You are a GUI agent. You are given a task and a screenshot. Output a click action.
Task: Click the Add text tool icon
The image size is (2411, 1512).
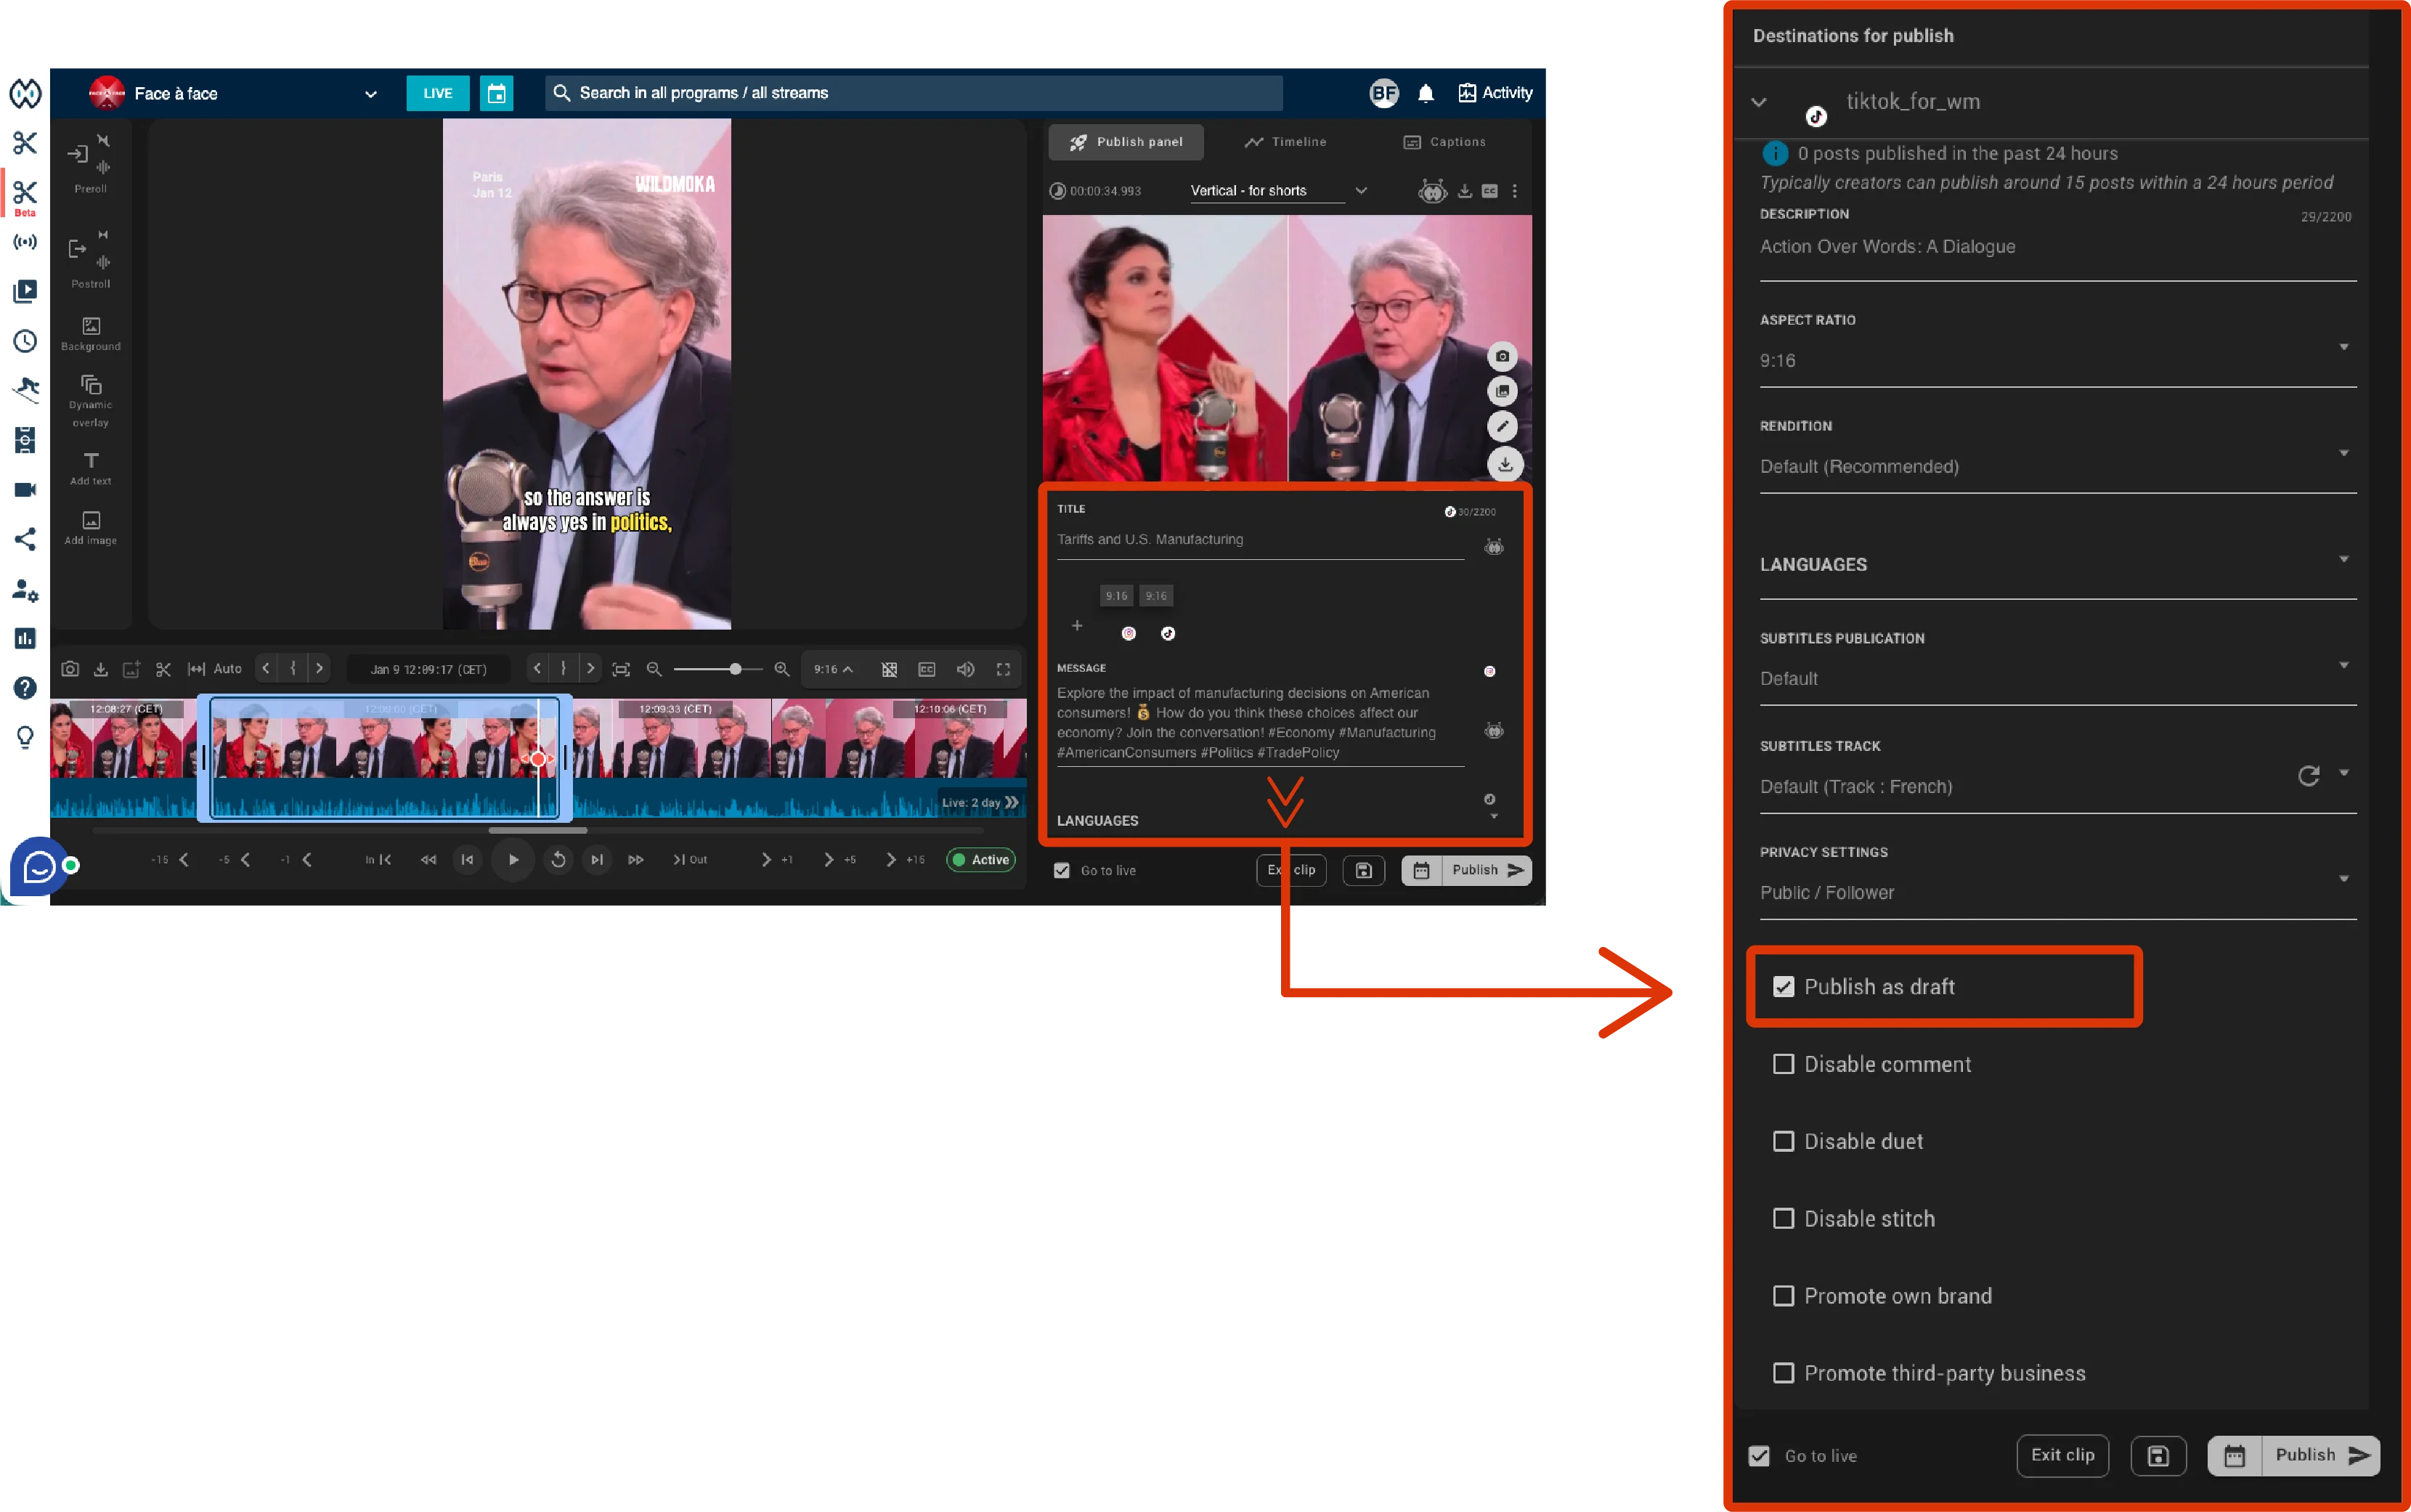(91, 461)
